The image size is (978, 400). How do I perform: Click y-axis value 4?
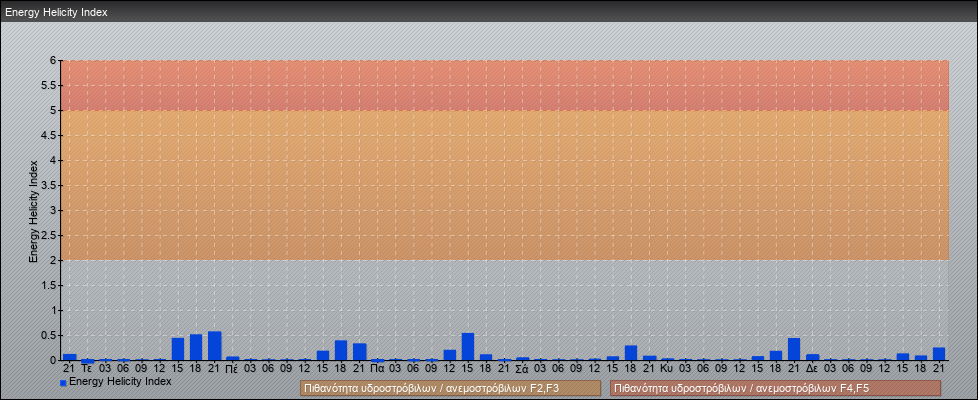click(x=54, y=160)
